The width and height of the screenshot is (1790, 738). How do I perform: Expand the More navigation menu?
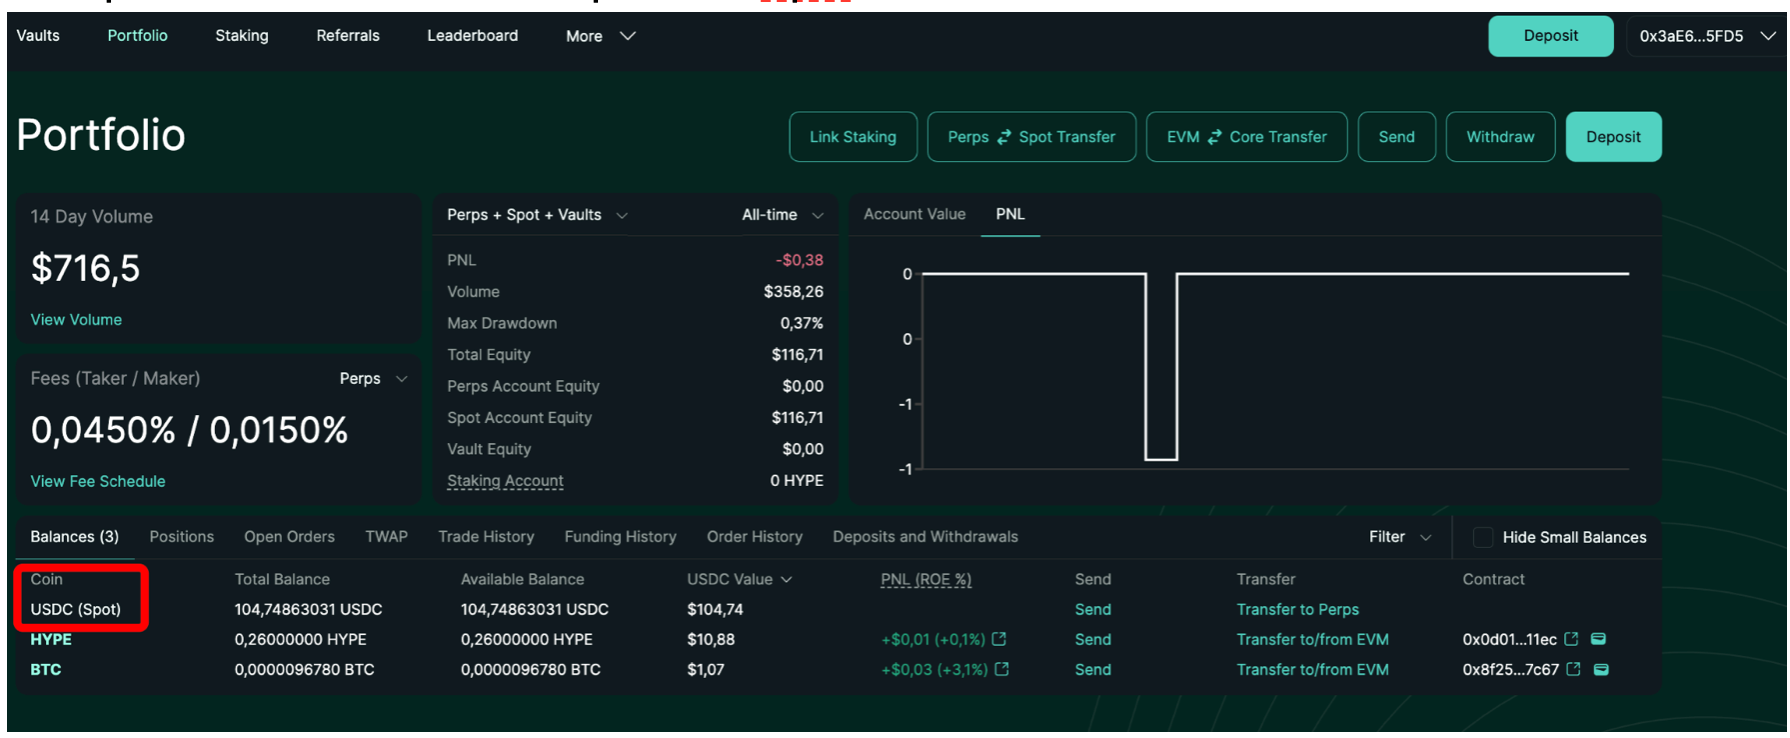600,36
